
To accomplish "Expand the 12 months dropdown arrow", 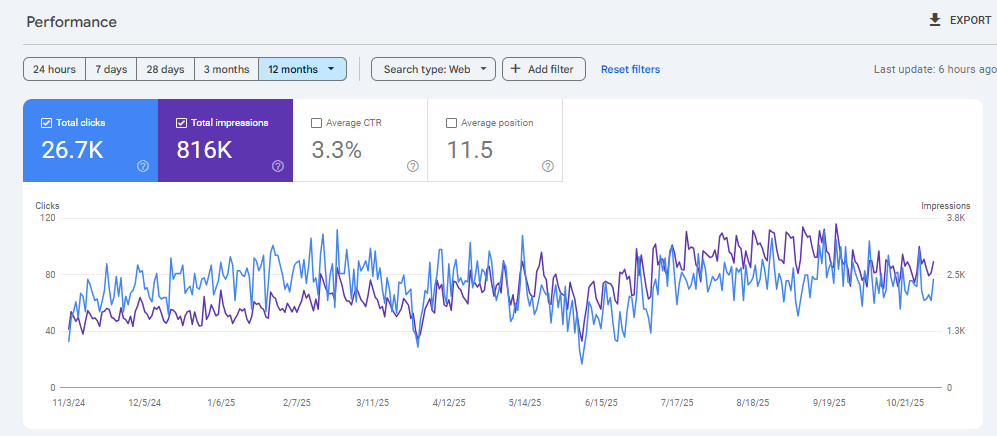I will [x=331, y=69].
